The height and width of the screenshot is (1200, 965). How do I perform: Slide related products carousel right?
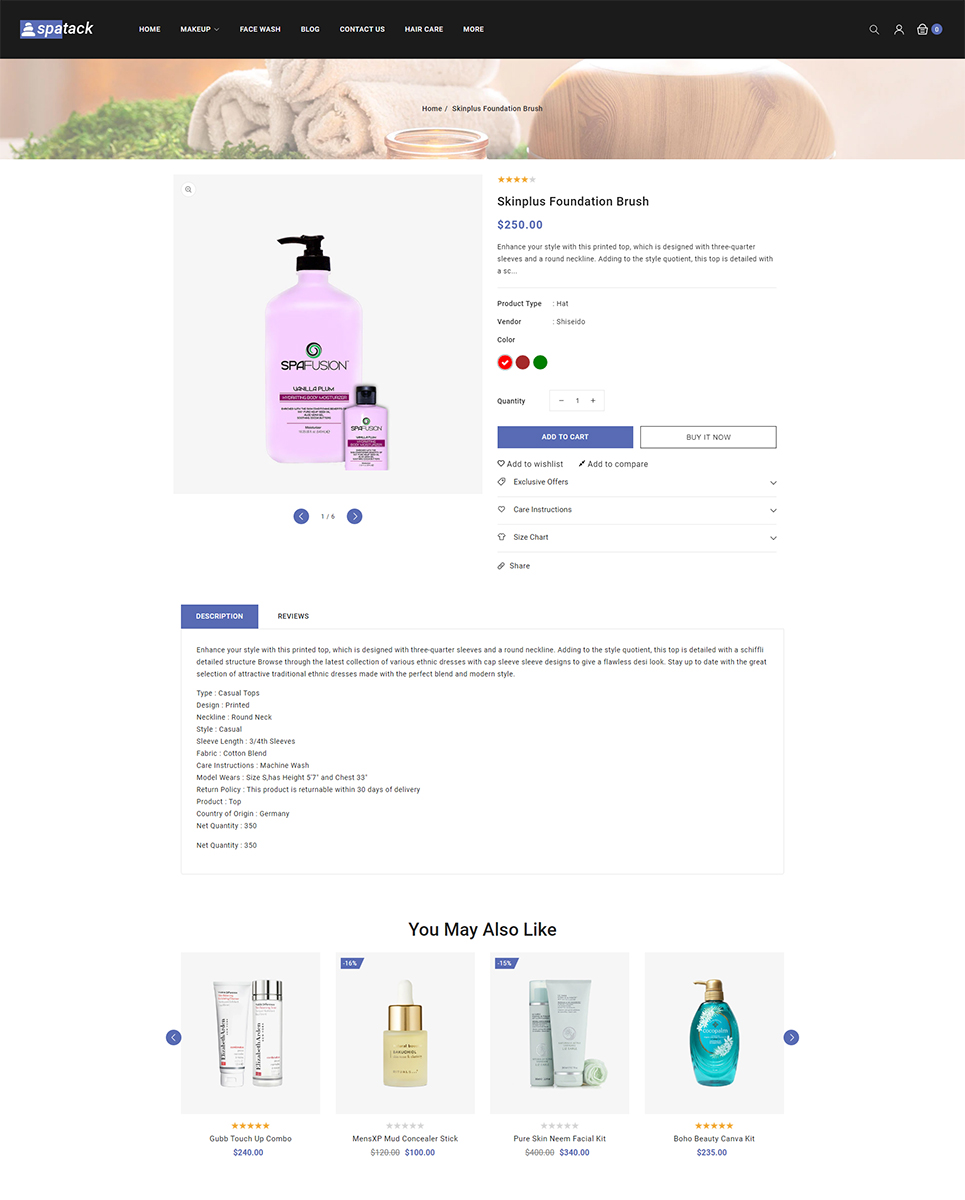pyautogui.click(x=791, y=1037)
